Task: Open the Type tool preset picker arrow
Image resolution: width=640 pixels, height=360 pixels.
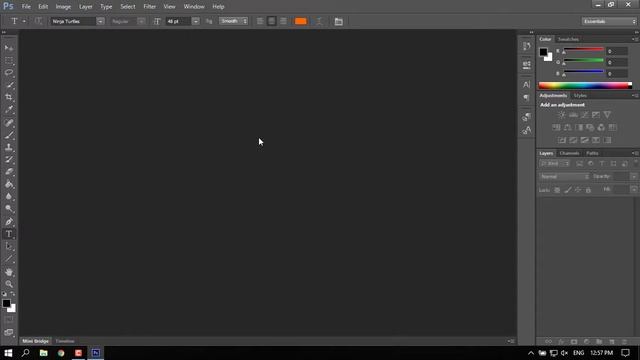Action: (x=24, y=21)
